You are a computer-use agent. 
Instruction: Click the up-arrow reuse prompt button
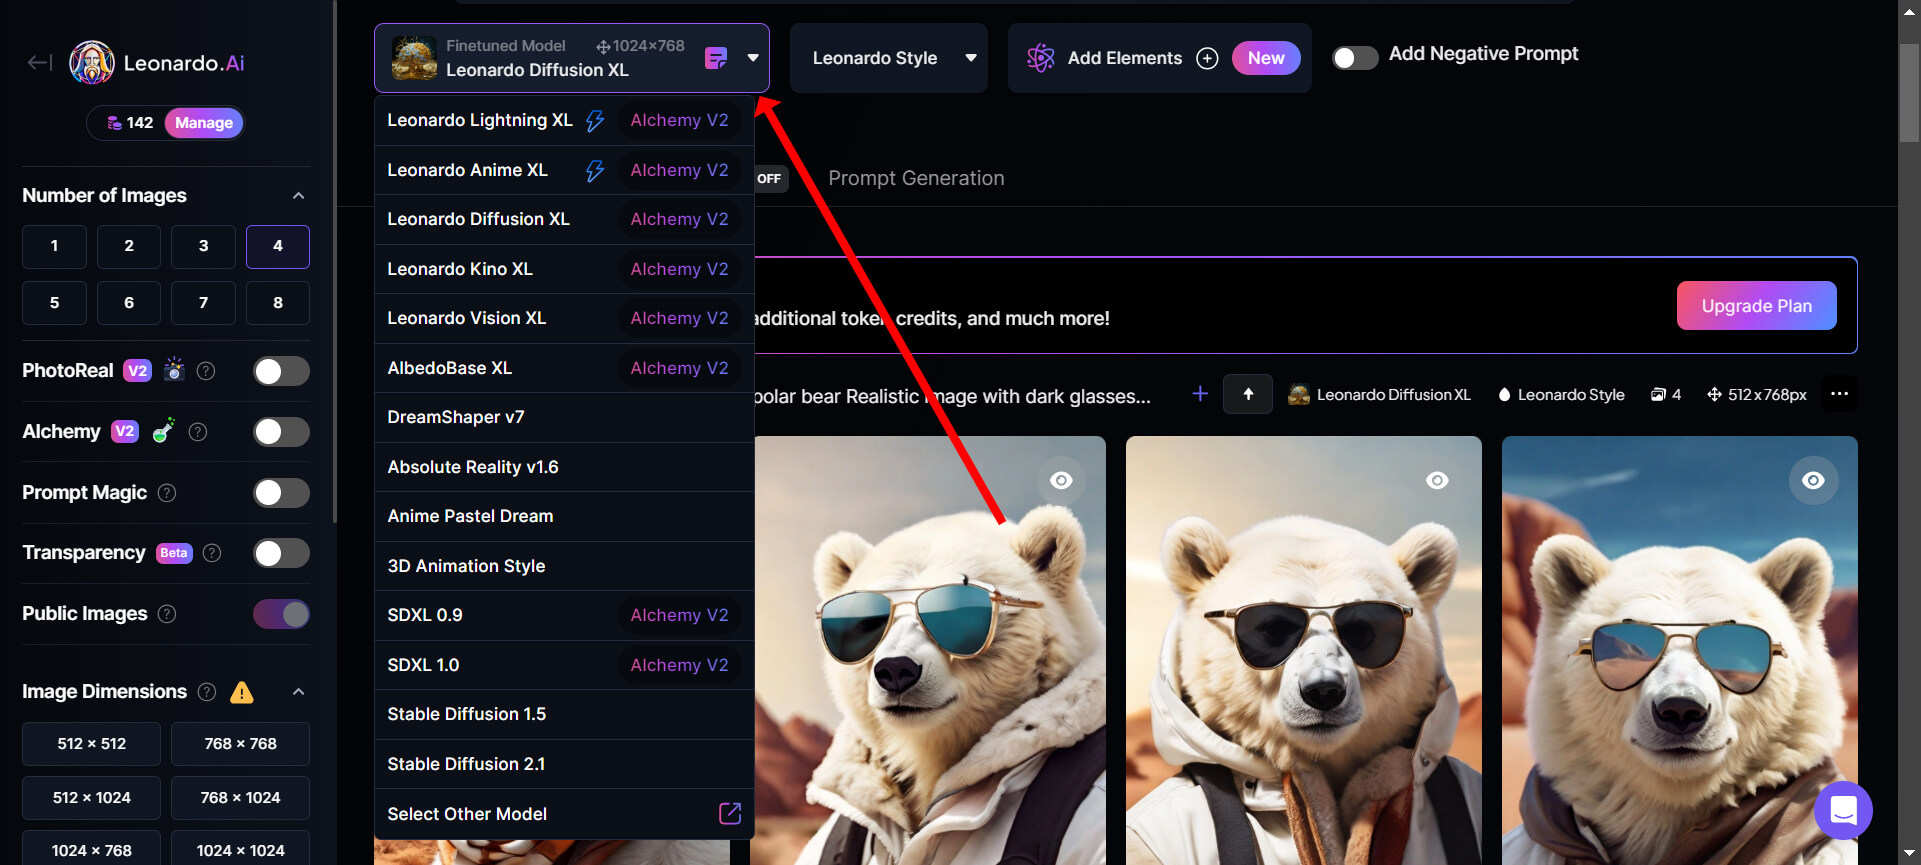[x=1248, y=394]
